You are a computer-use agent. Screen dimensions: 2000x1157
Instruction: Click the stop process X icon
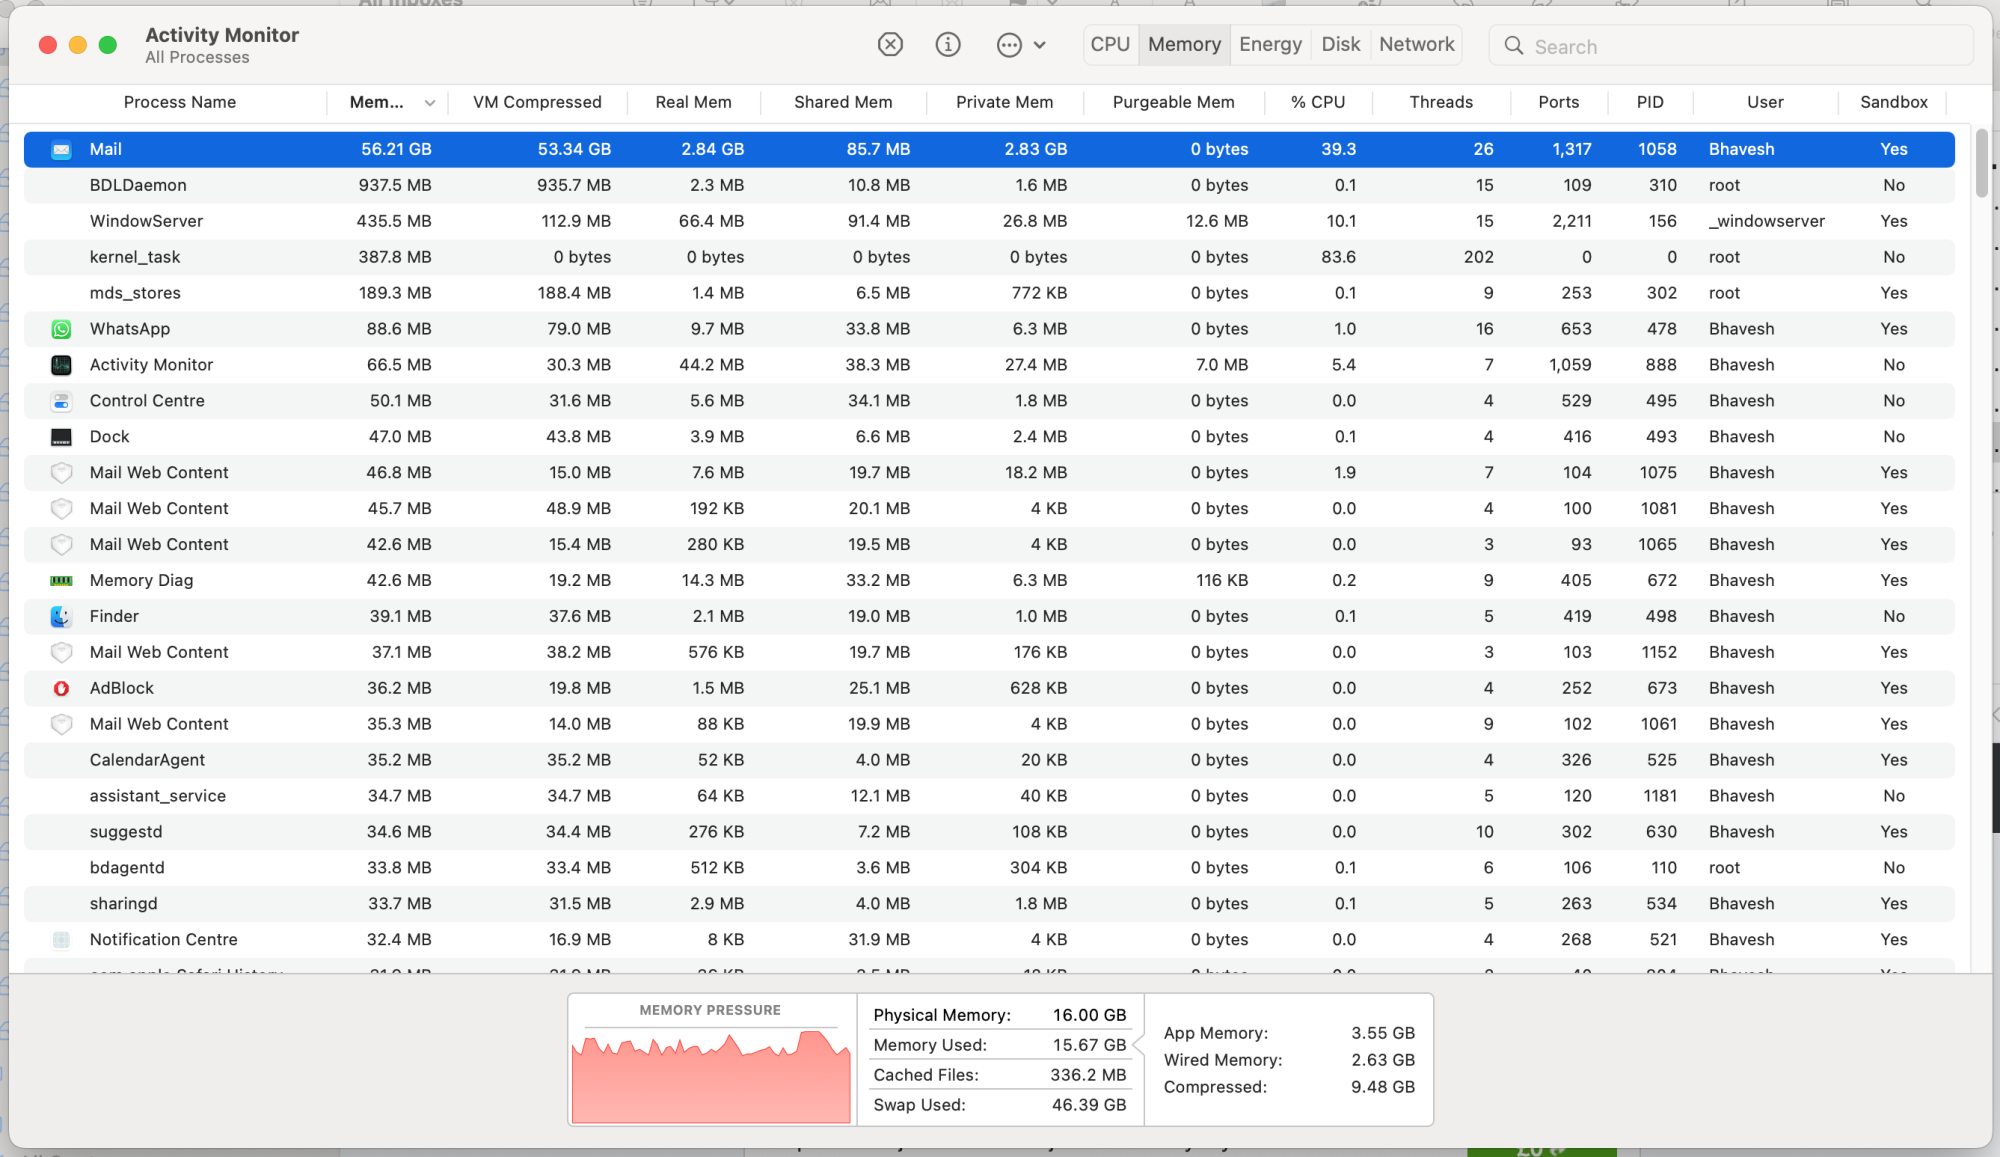point(890,45)
